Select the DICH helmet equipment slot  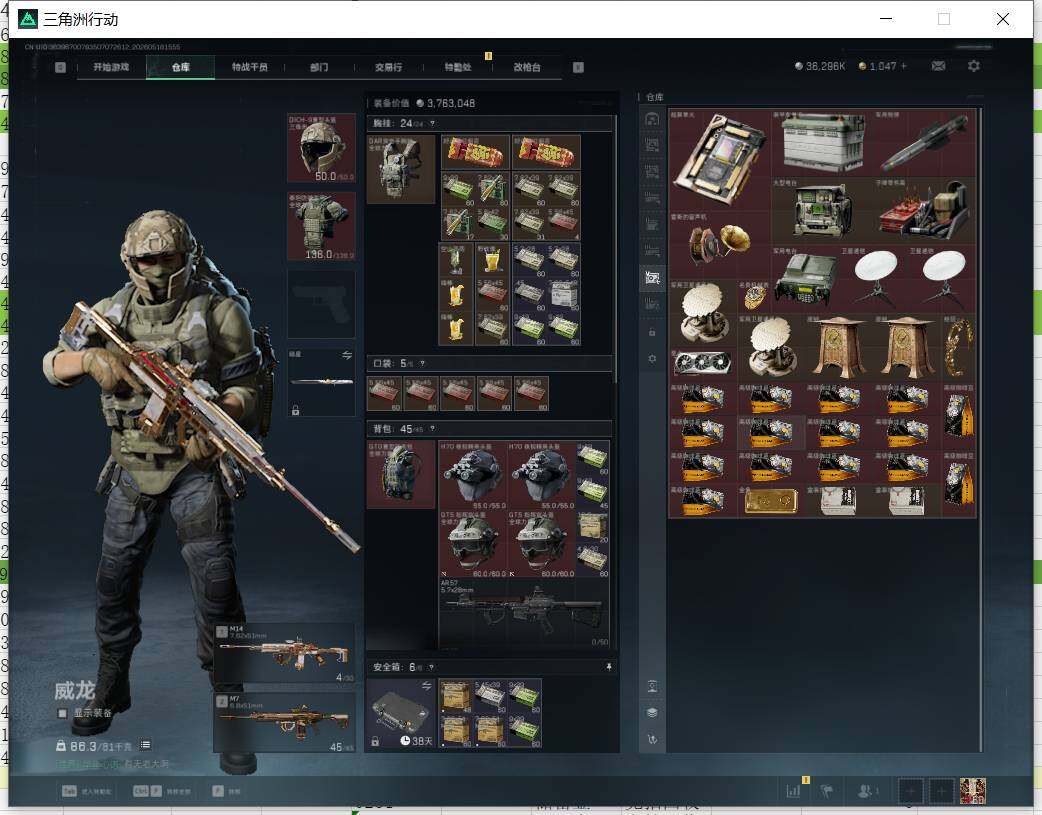coord(321,148)
